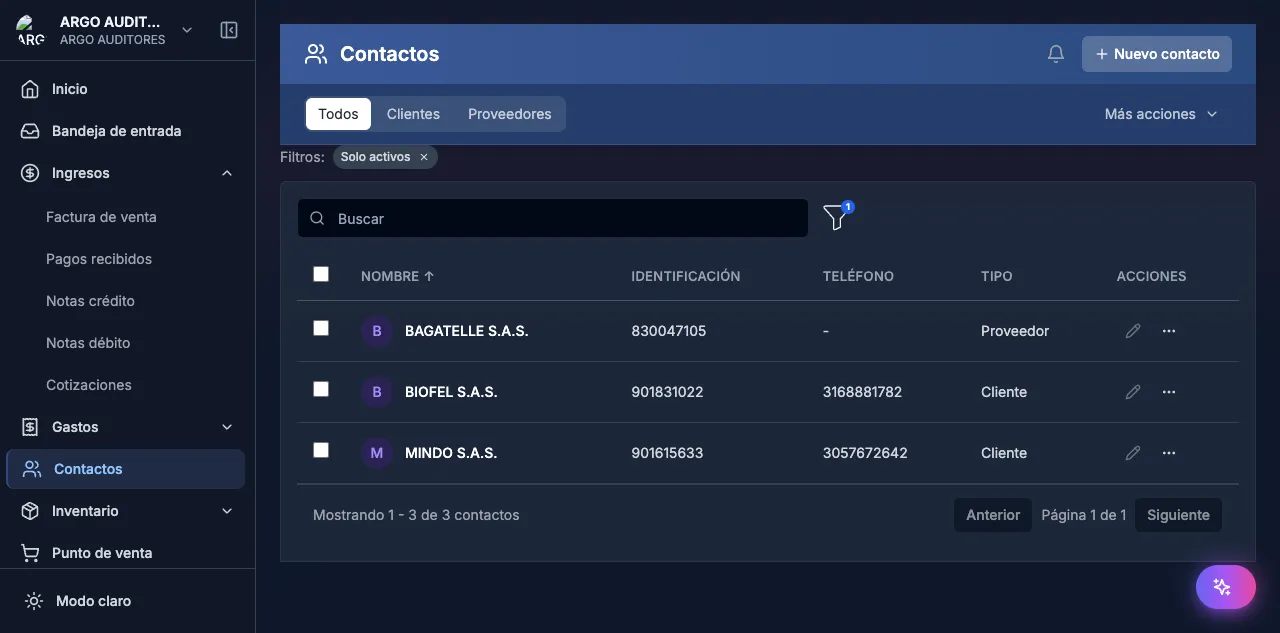This screenshot has width=1280, height=633.
Task: Launch the AI assistant floating button
Action: pos(1225,586)
